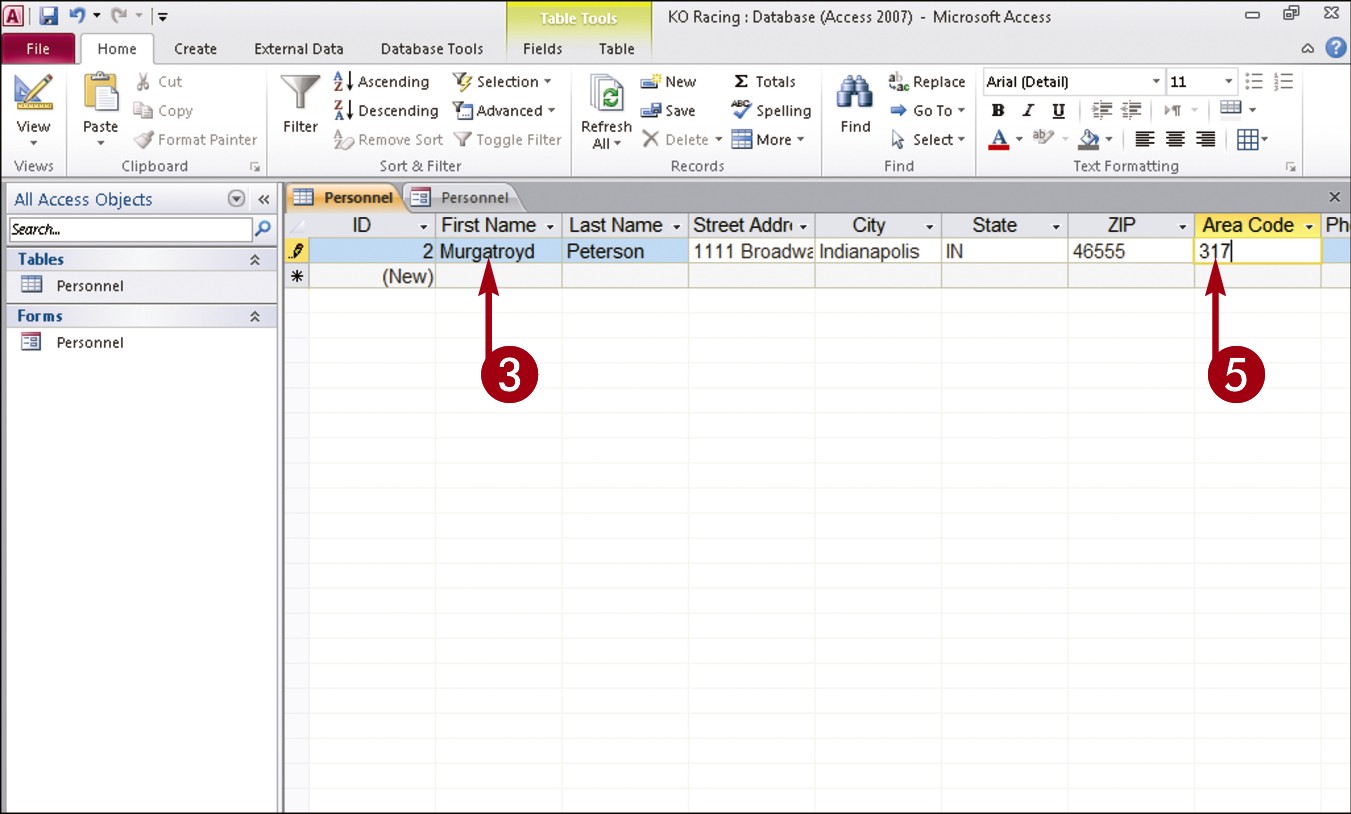Viewport: 1351px width, 814px height.
Task: Open the font name Arial combo box
Action: click(x=1156, y=82)
